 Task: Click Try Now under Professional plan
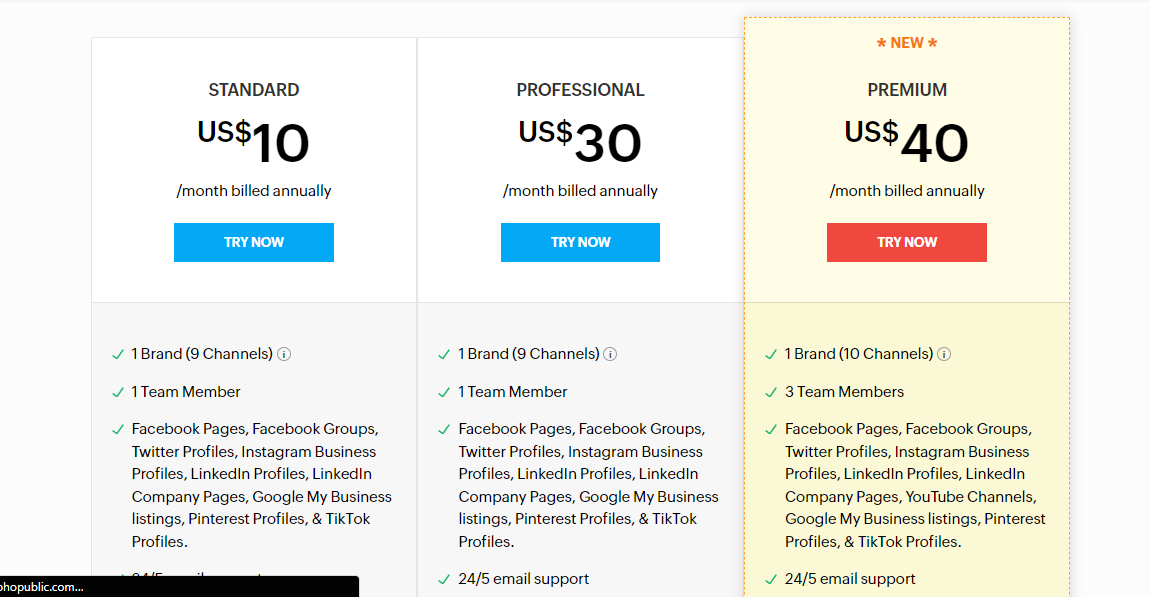(x=580, y=242)
